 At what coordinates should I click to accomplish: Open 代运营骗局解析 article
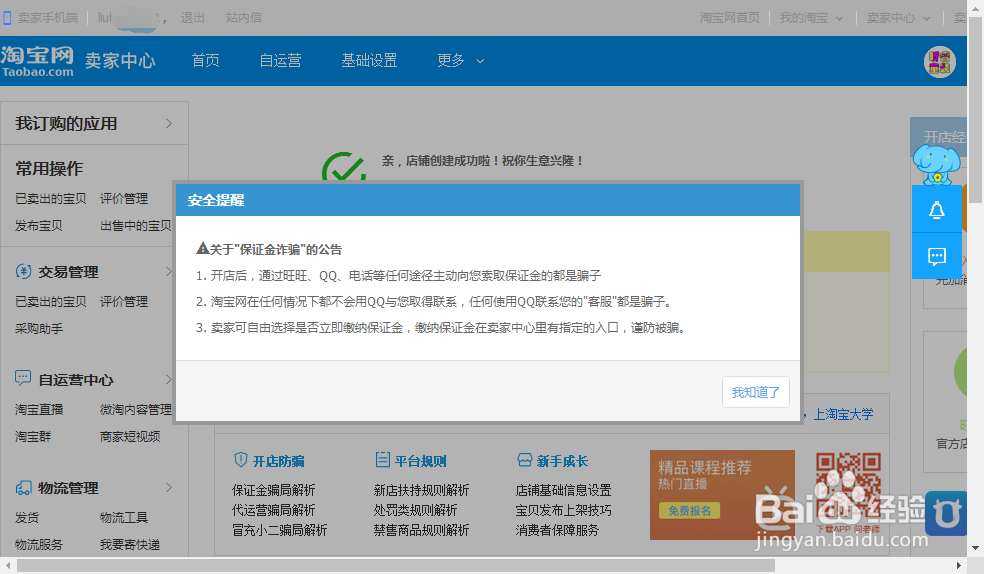274,510
